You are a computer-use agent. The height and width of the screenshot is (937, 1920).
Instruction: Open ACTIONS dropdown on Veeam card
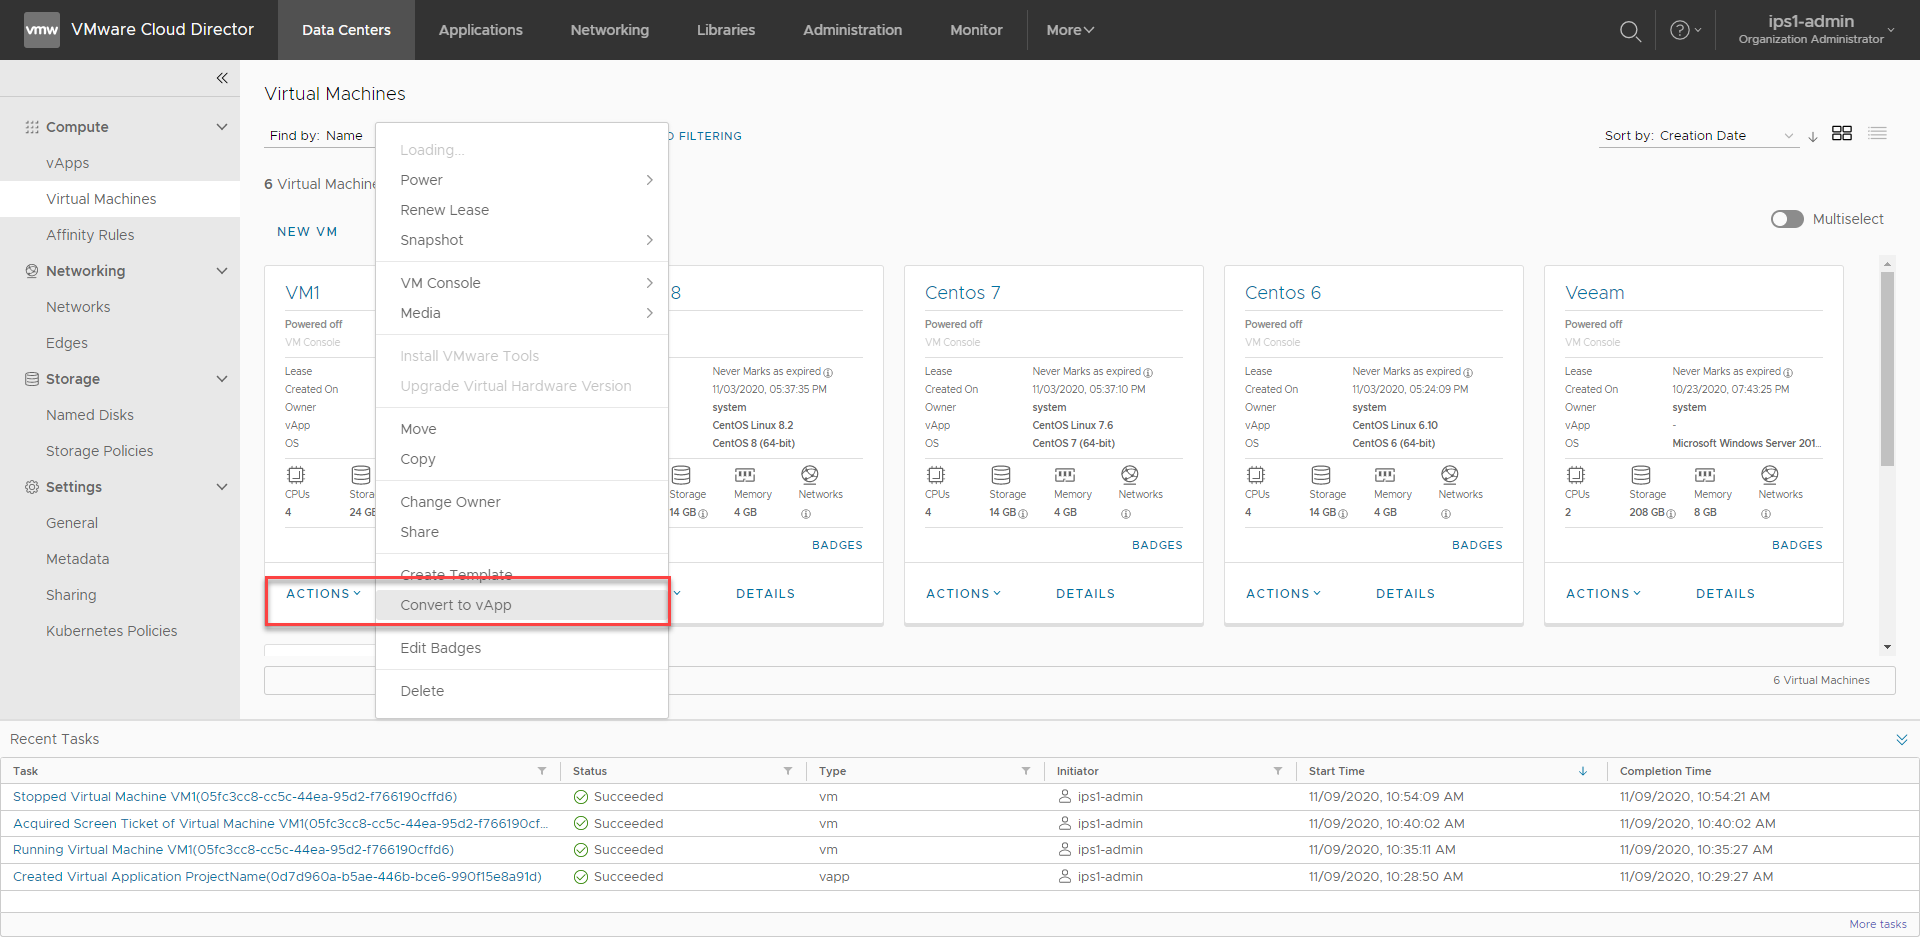tap(1603, 594)
